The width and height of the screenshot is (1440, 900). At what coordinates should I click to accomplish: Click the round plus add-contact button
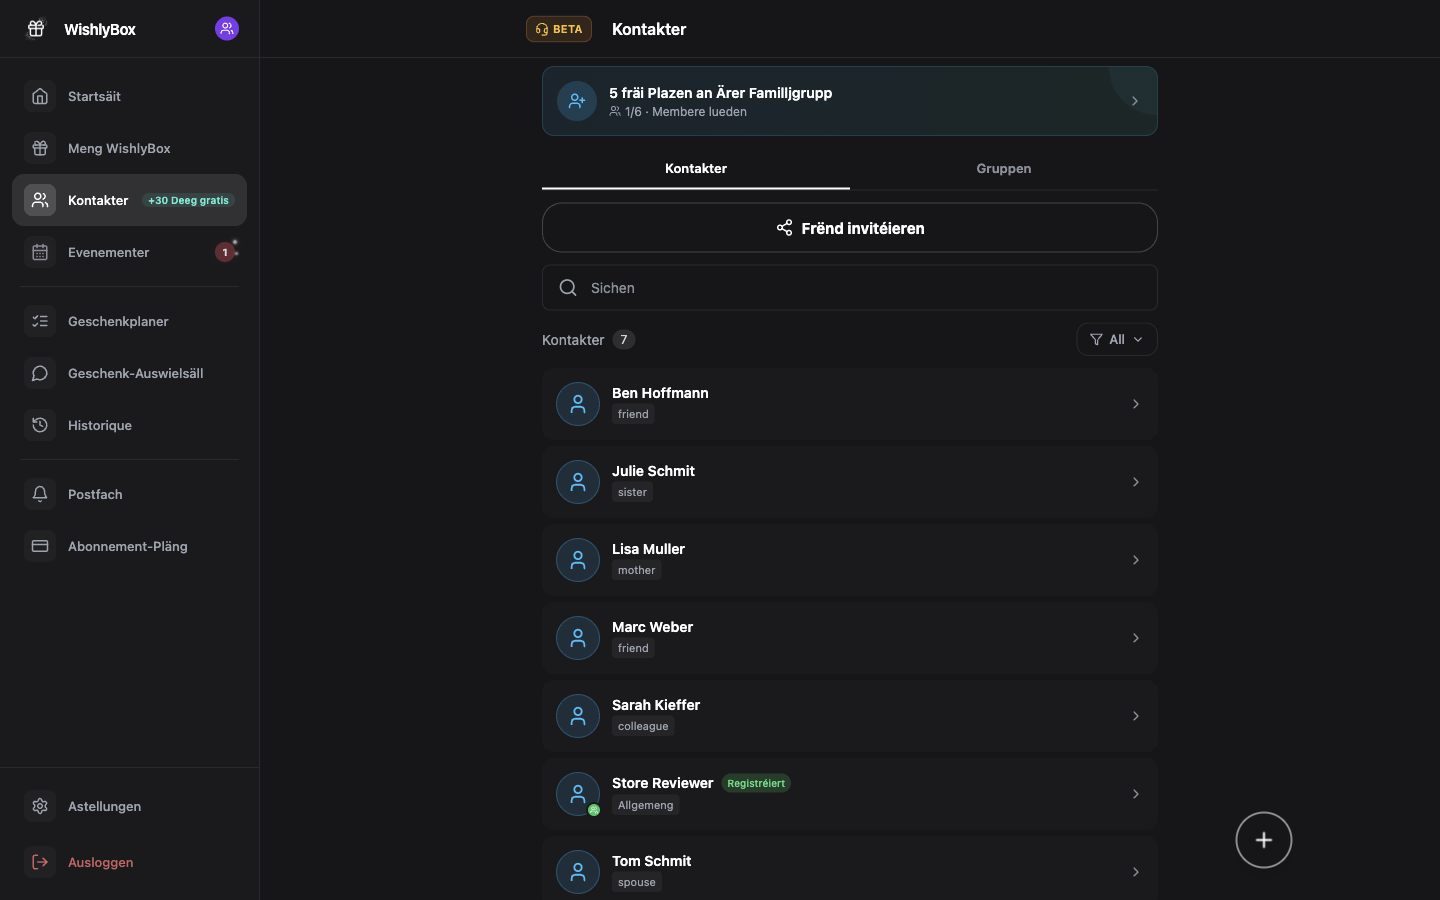click(x=1264, y=840)
